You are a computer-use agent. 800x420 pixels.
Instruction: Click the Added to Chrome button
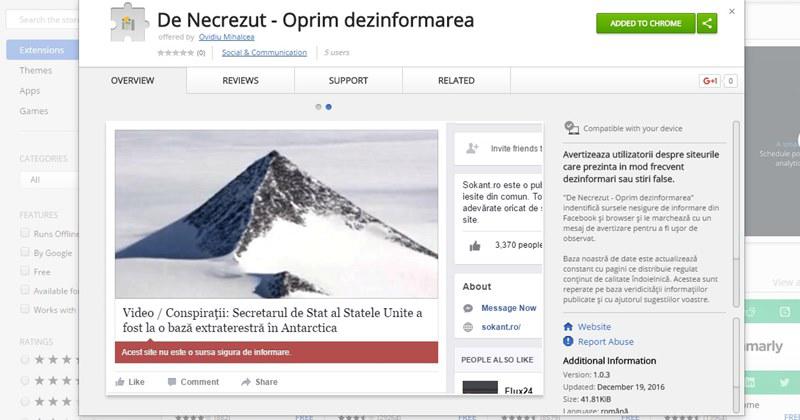(645, 23)
